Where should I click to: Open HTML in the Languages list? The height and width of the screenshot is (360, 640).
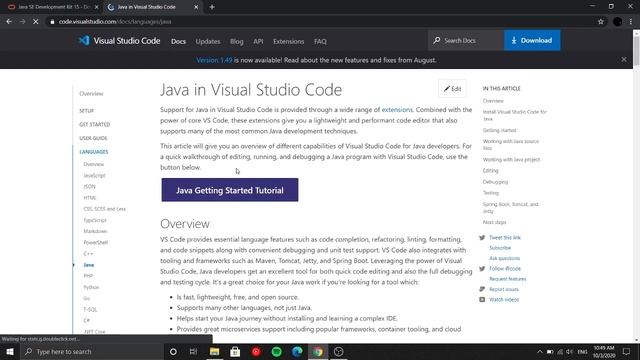90,198
